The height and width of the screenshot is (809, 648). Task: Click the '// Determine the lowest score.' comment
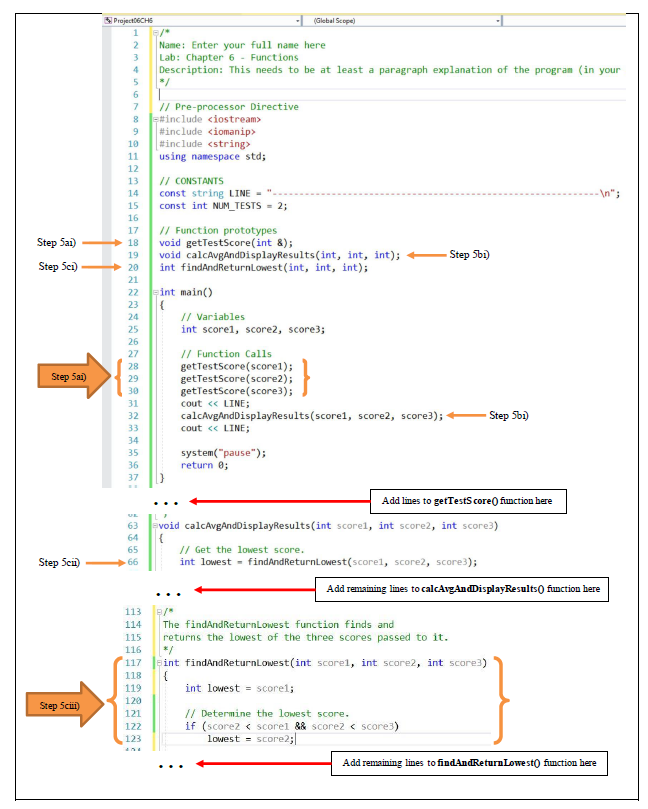point(267,714)
